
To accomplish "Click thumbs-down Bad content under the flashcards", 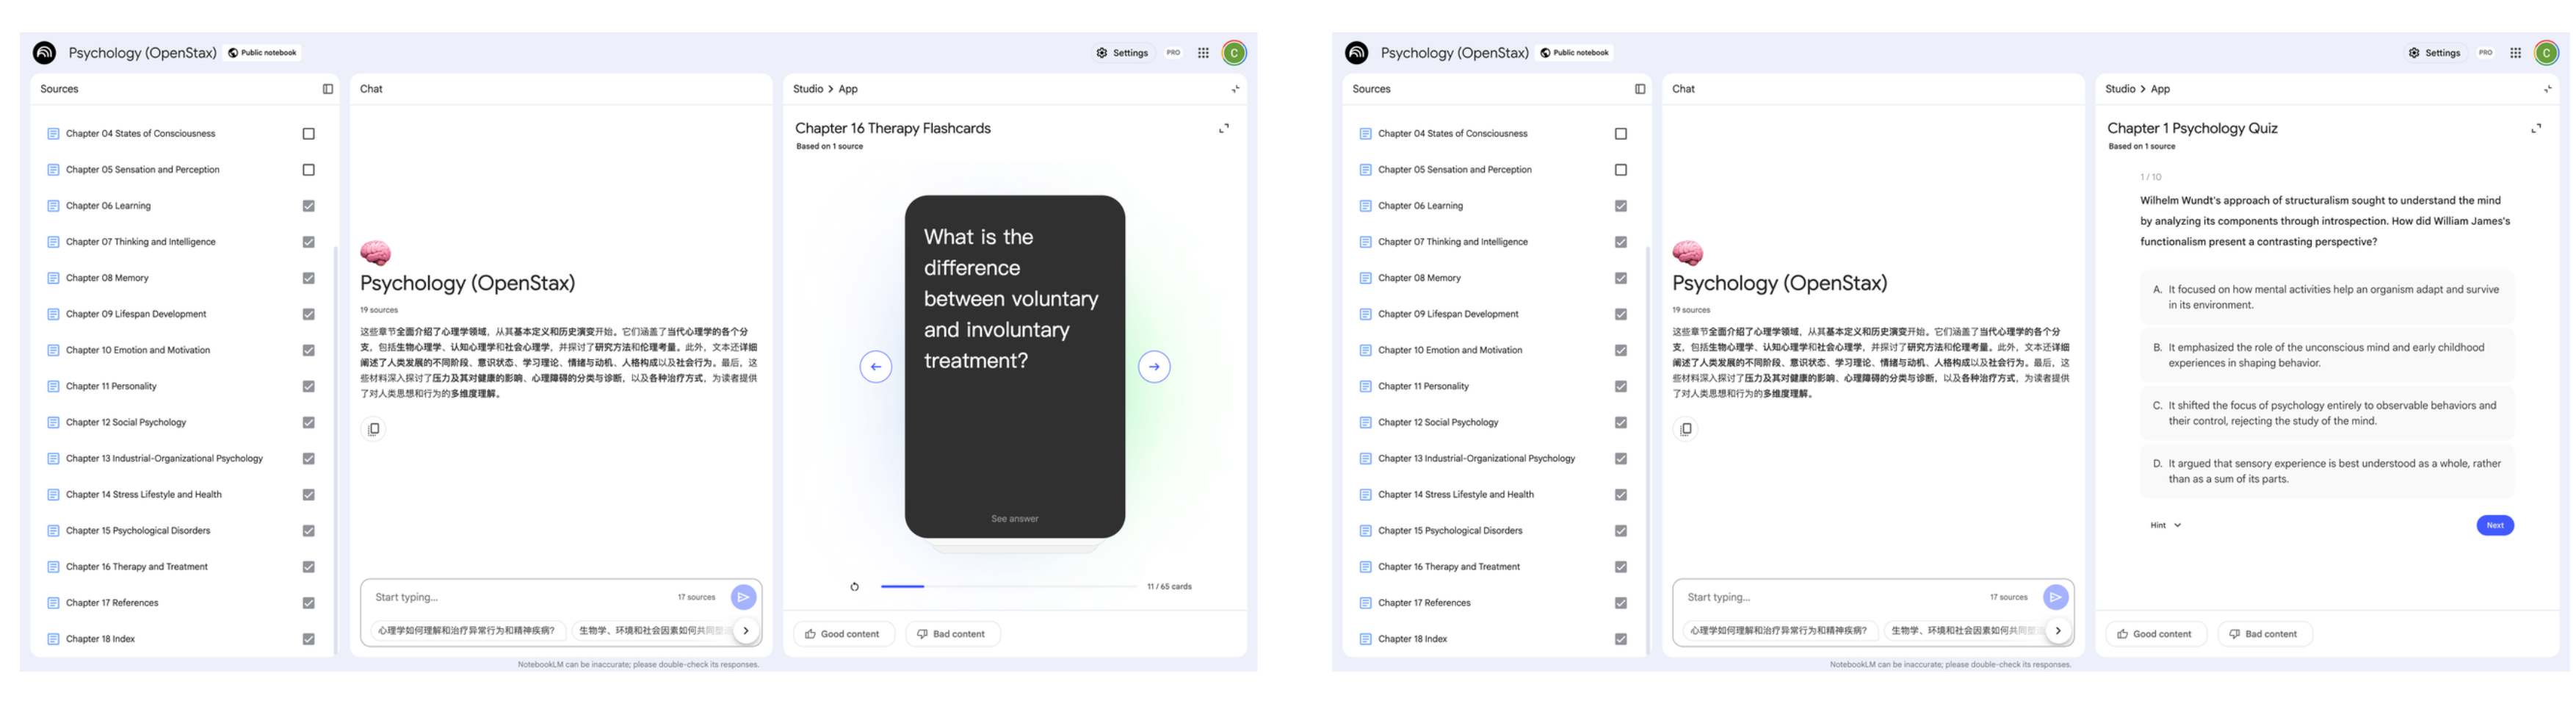I will point(951,634).
